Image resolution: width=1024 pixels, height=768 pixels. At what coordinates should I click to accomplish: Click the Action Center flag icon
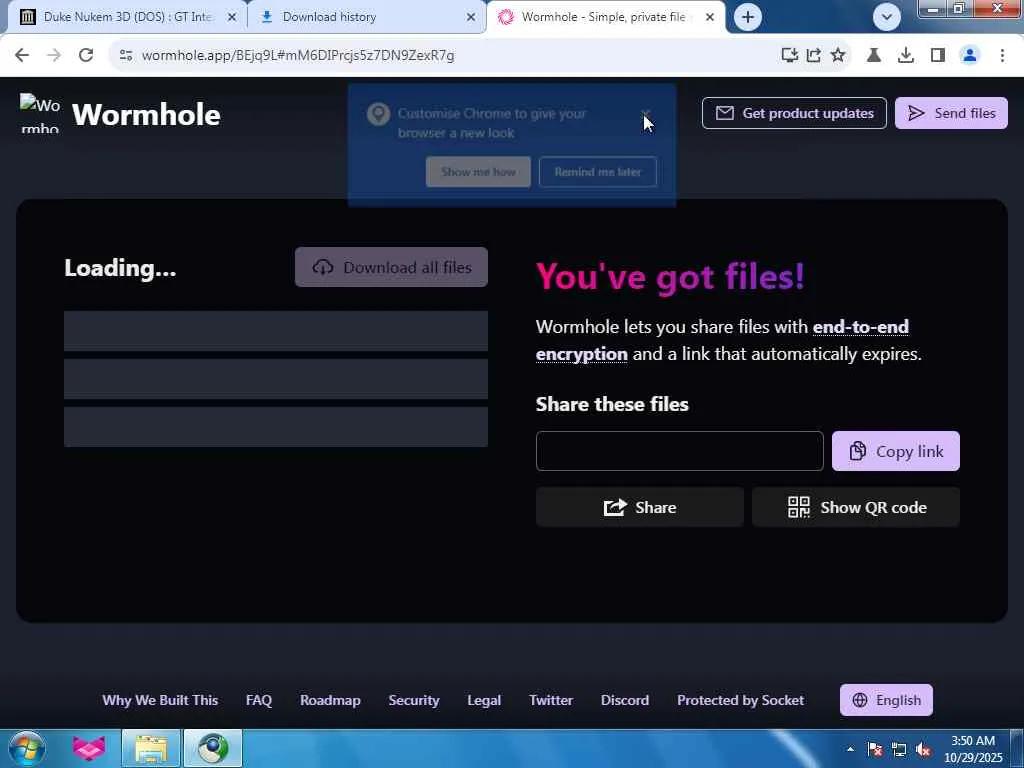pyautogui.click(x=874, y=749)
